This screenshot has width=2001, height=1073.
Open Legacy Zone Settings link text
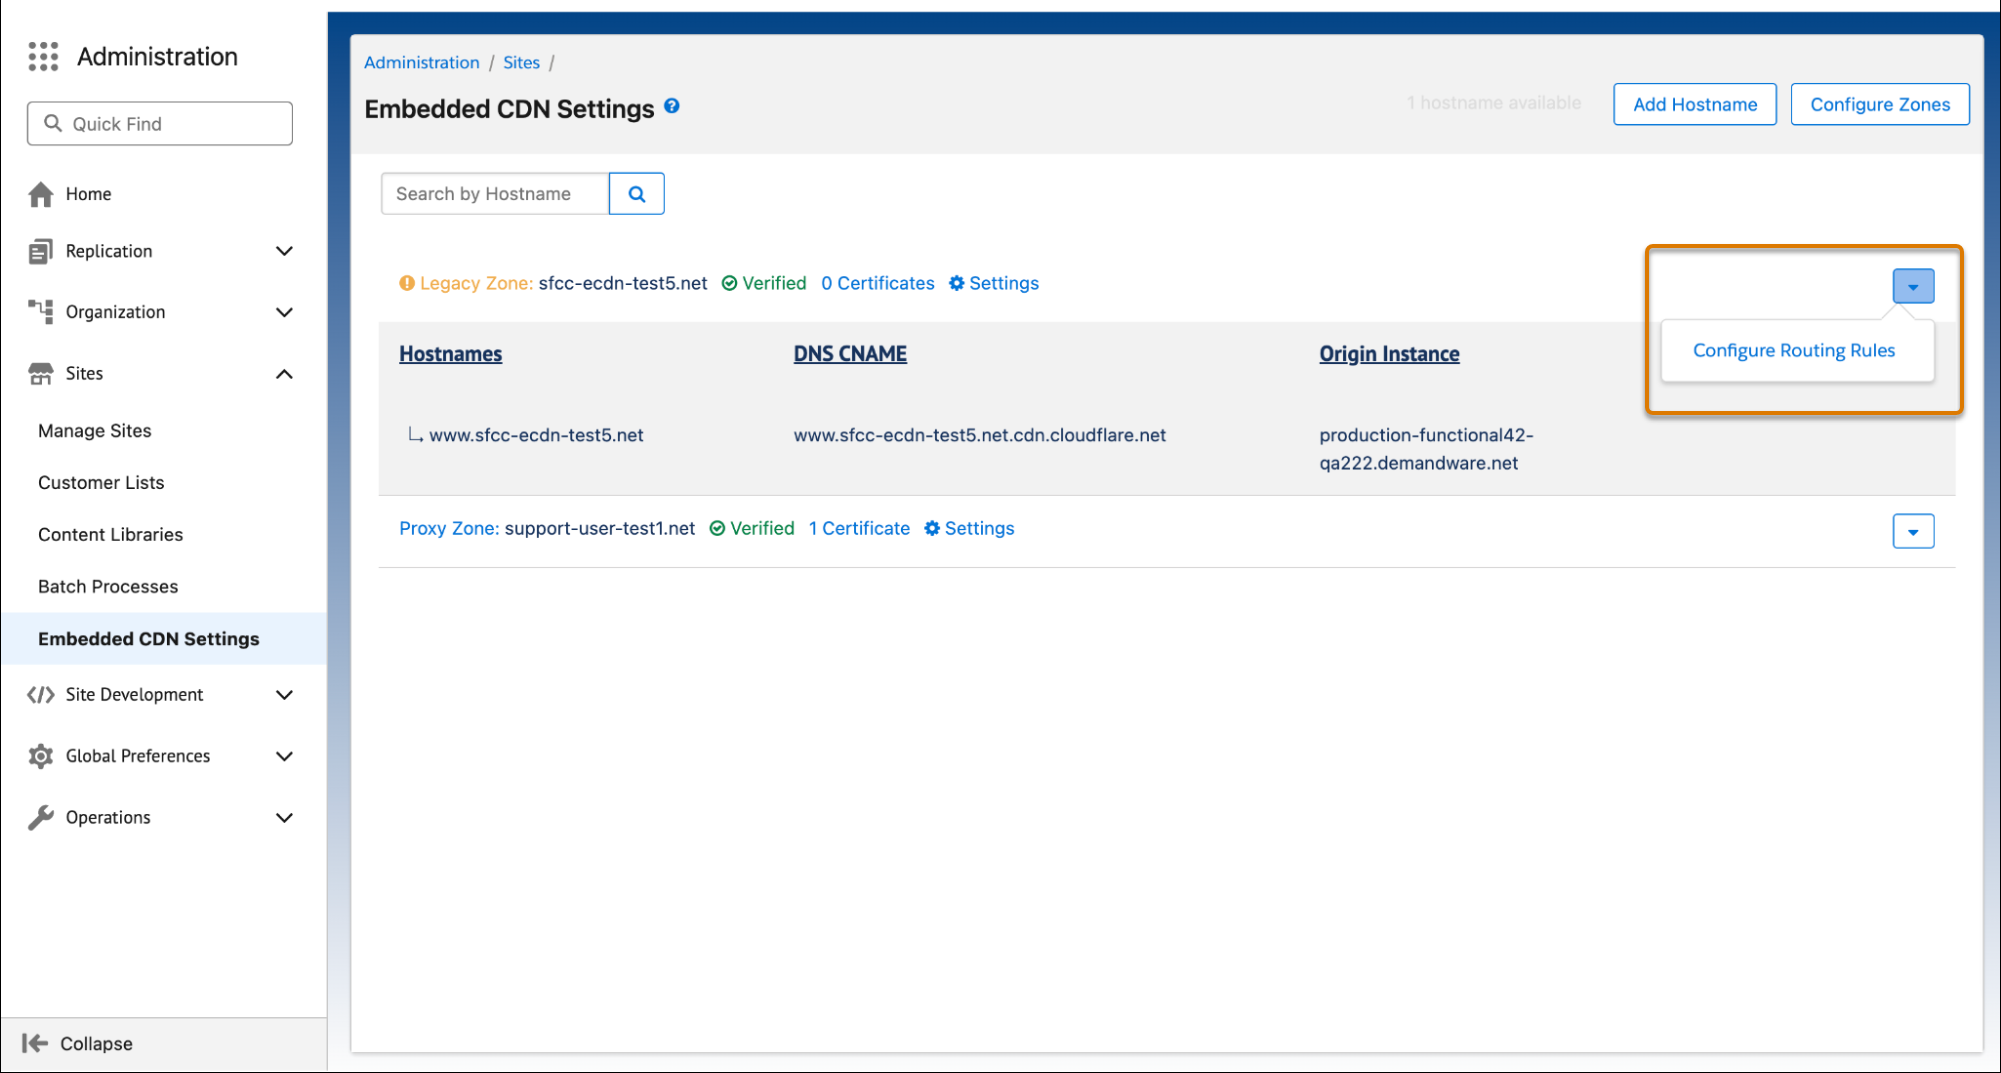point(1004,283)
